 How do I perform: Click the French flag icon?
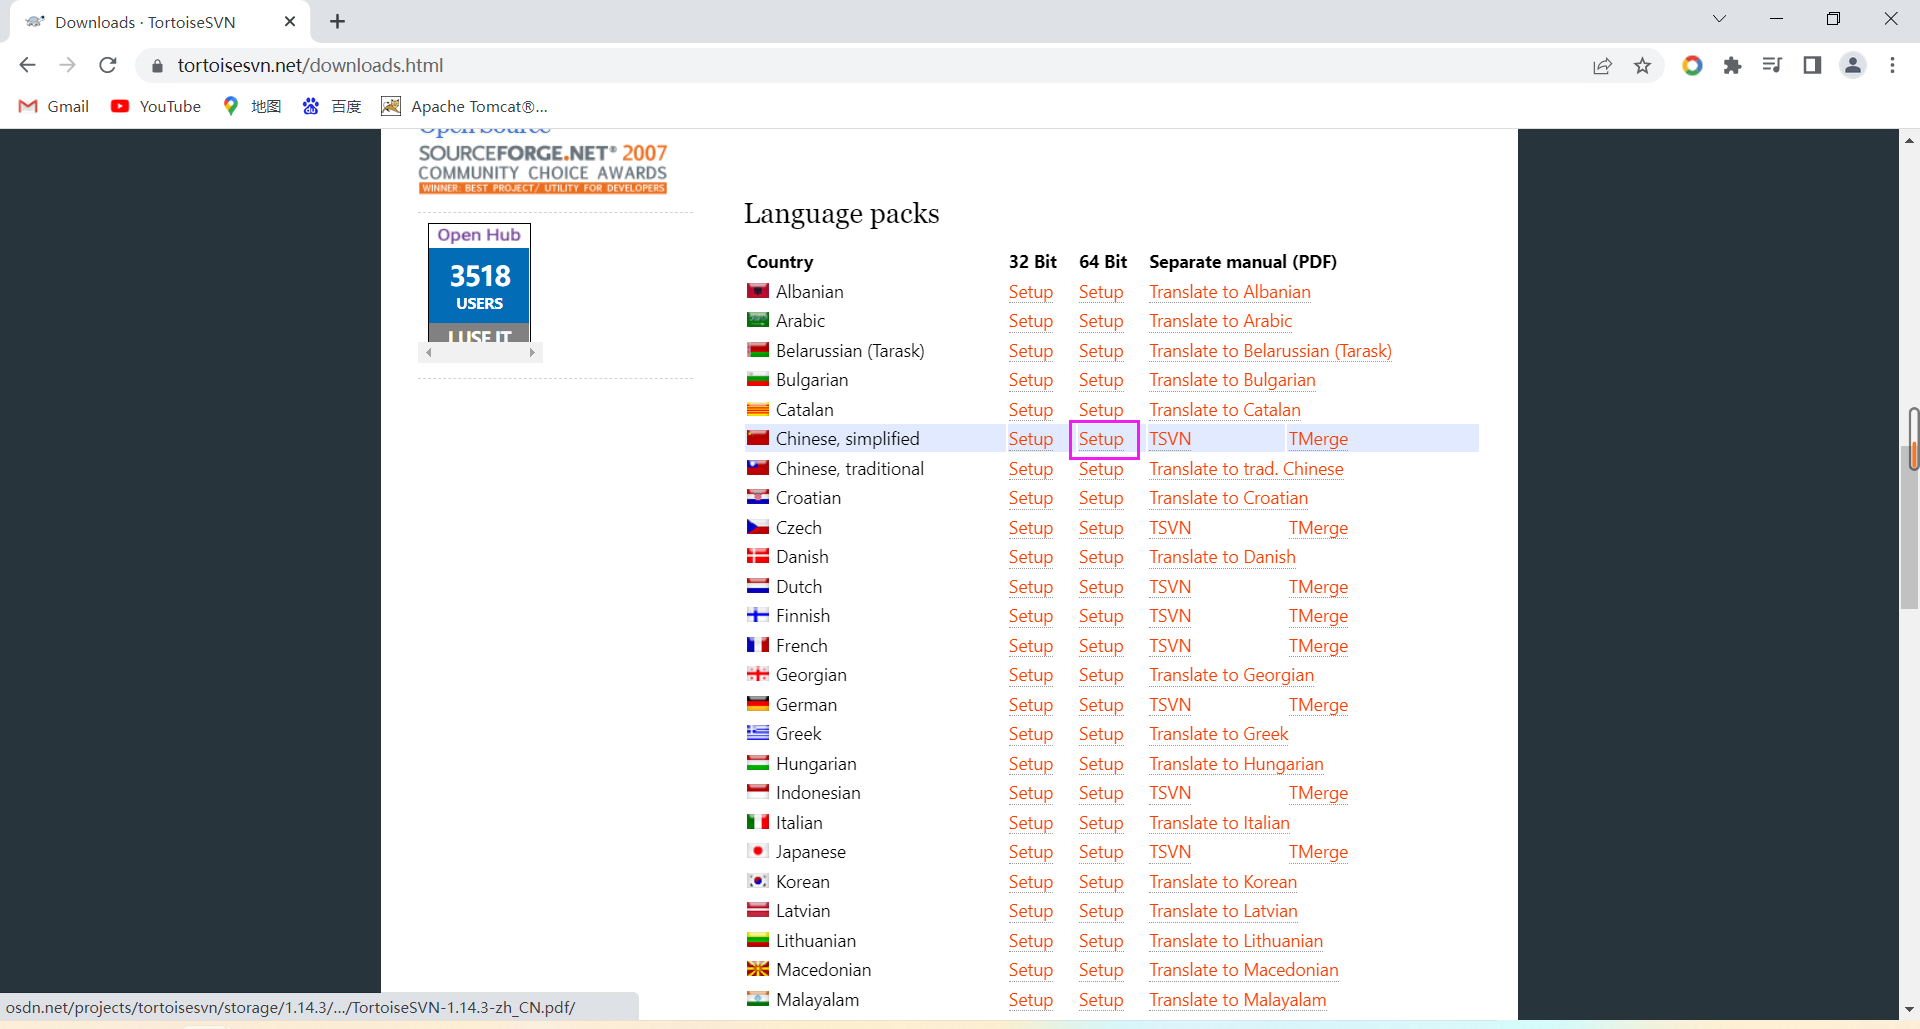758,645
